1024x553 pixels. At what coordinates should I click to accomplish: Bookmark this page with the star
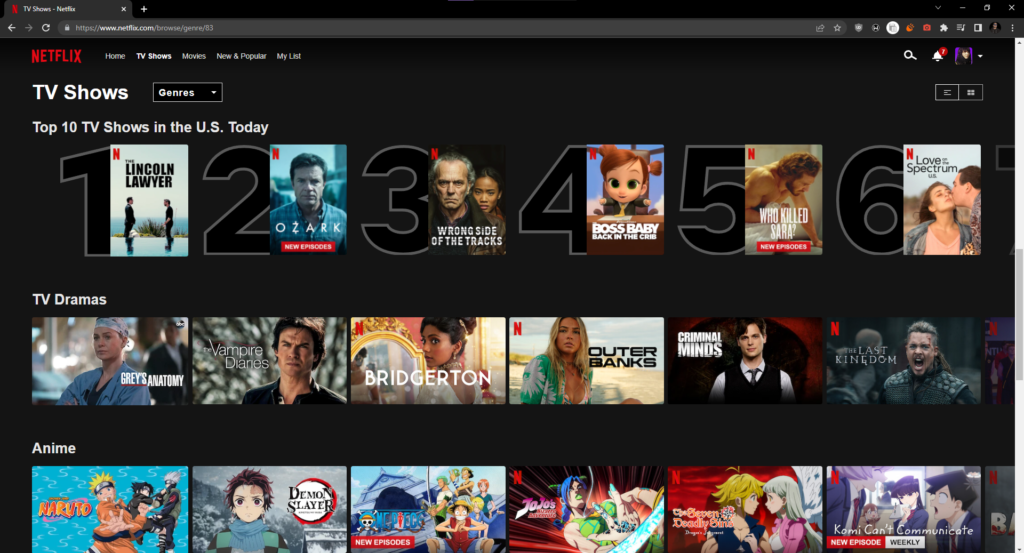click(x=837, y=28)
